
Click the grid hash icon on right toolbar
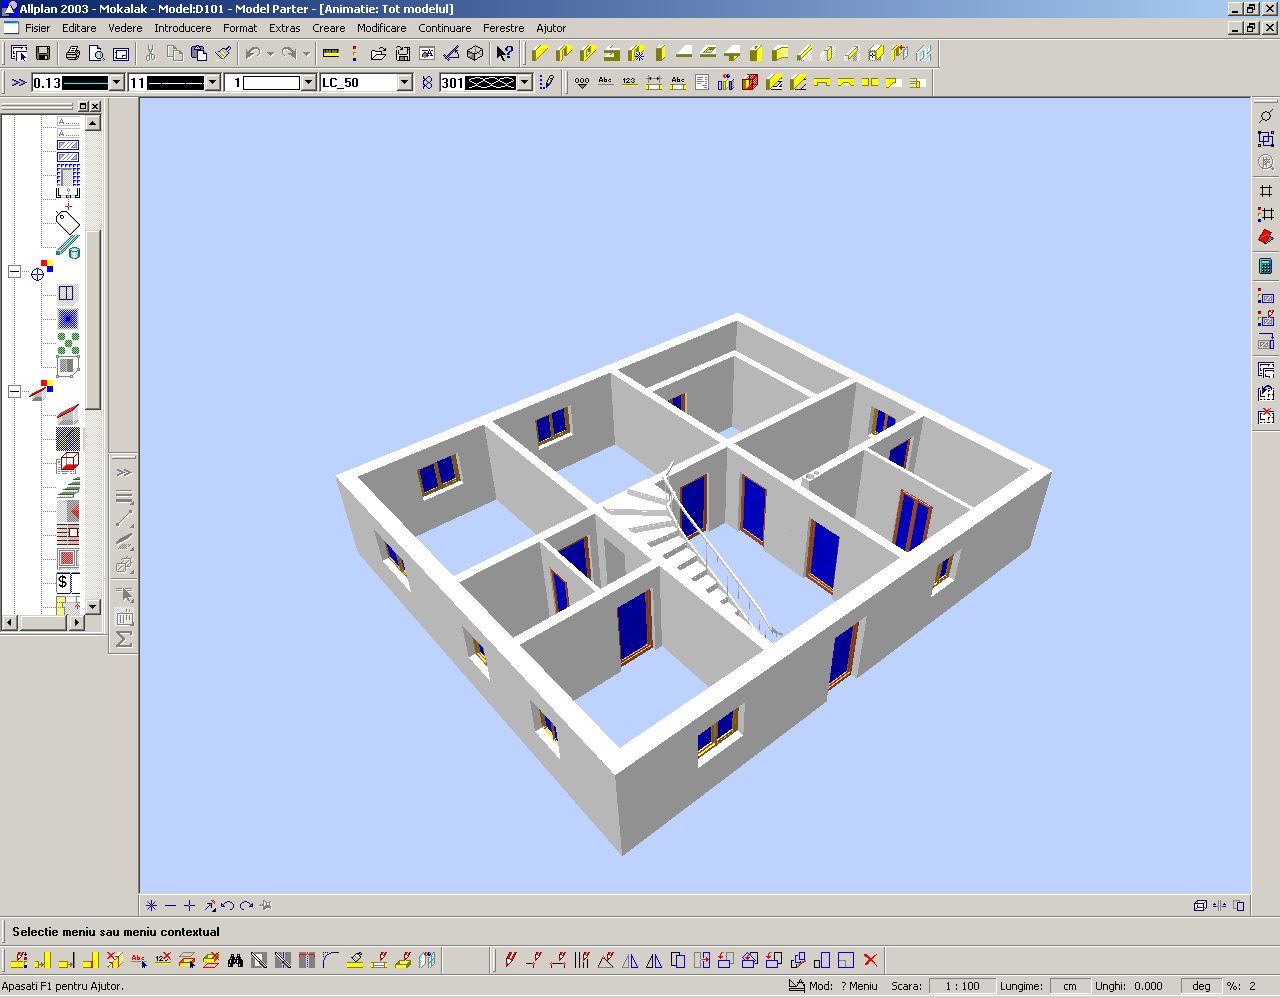1266,191
